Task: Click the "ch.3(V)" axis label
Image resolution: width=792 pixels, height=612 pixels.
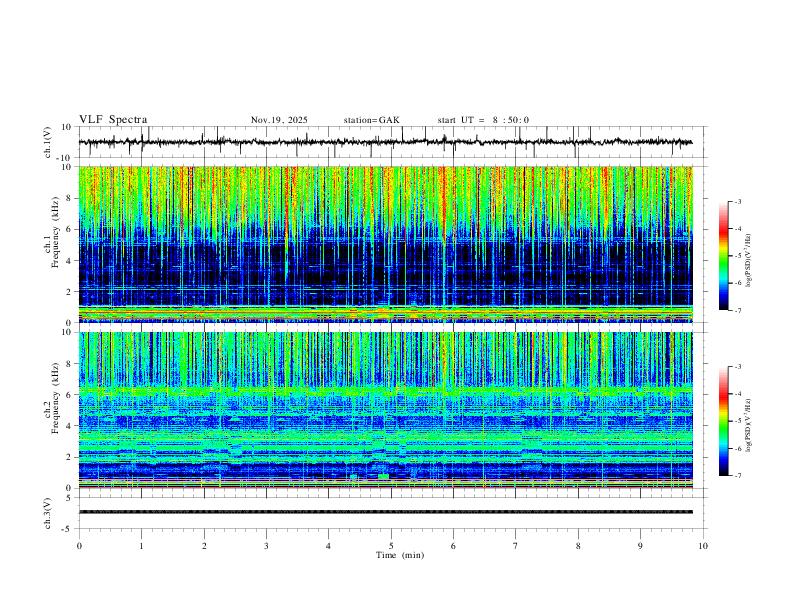Action: pyautogui.click(x=48, y=513)
